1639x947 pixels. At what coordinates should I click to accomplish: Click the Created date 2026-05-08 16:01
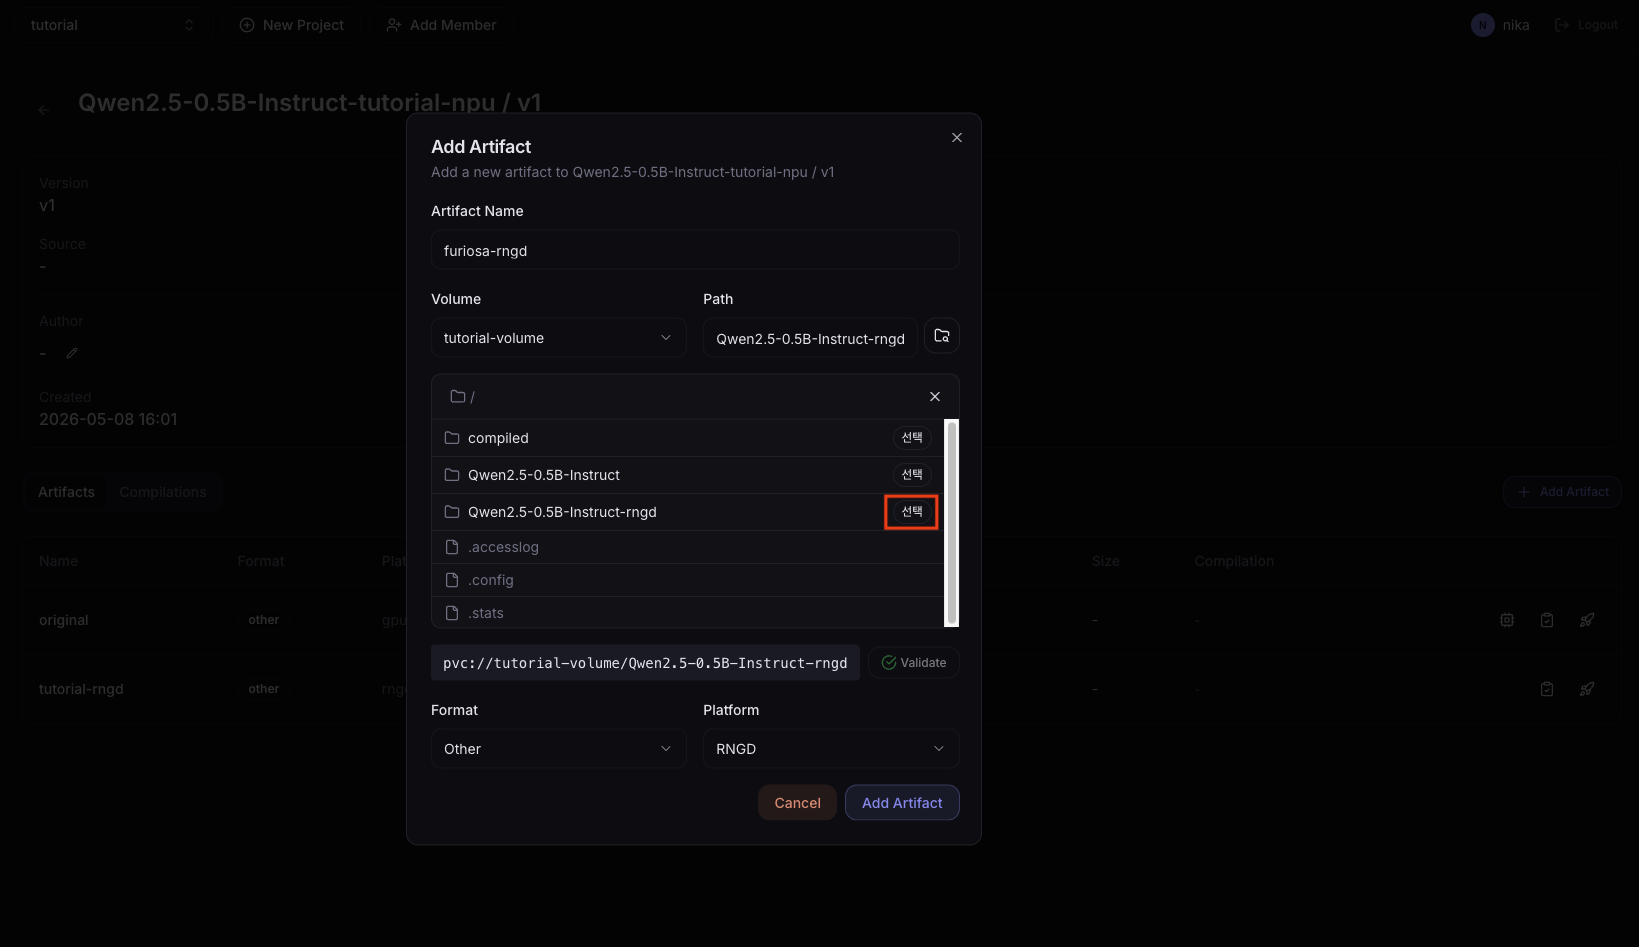108,419
